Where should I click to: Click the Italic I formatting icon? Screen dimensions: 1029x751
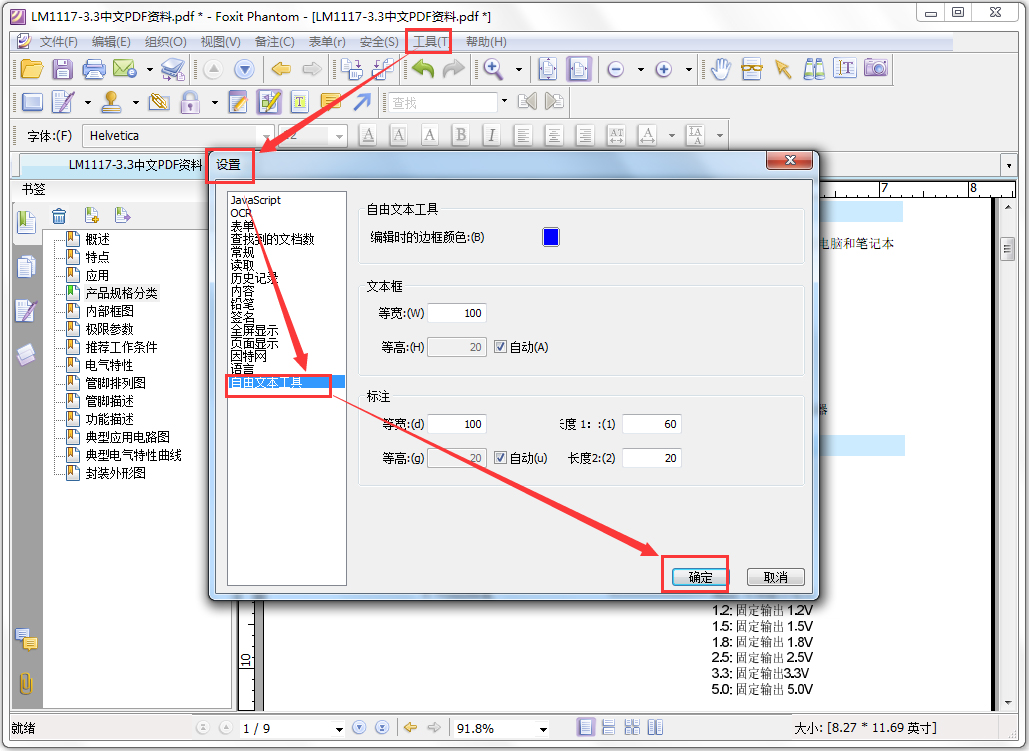point(492,135)
